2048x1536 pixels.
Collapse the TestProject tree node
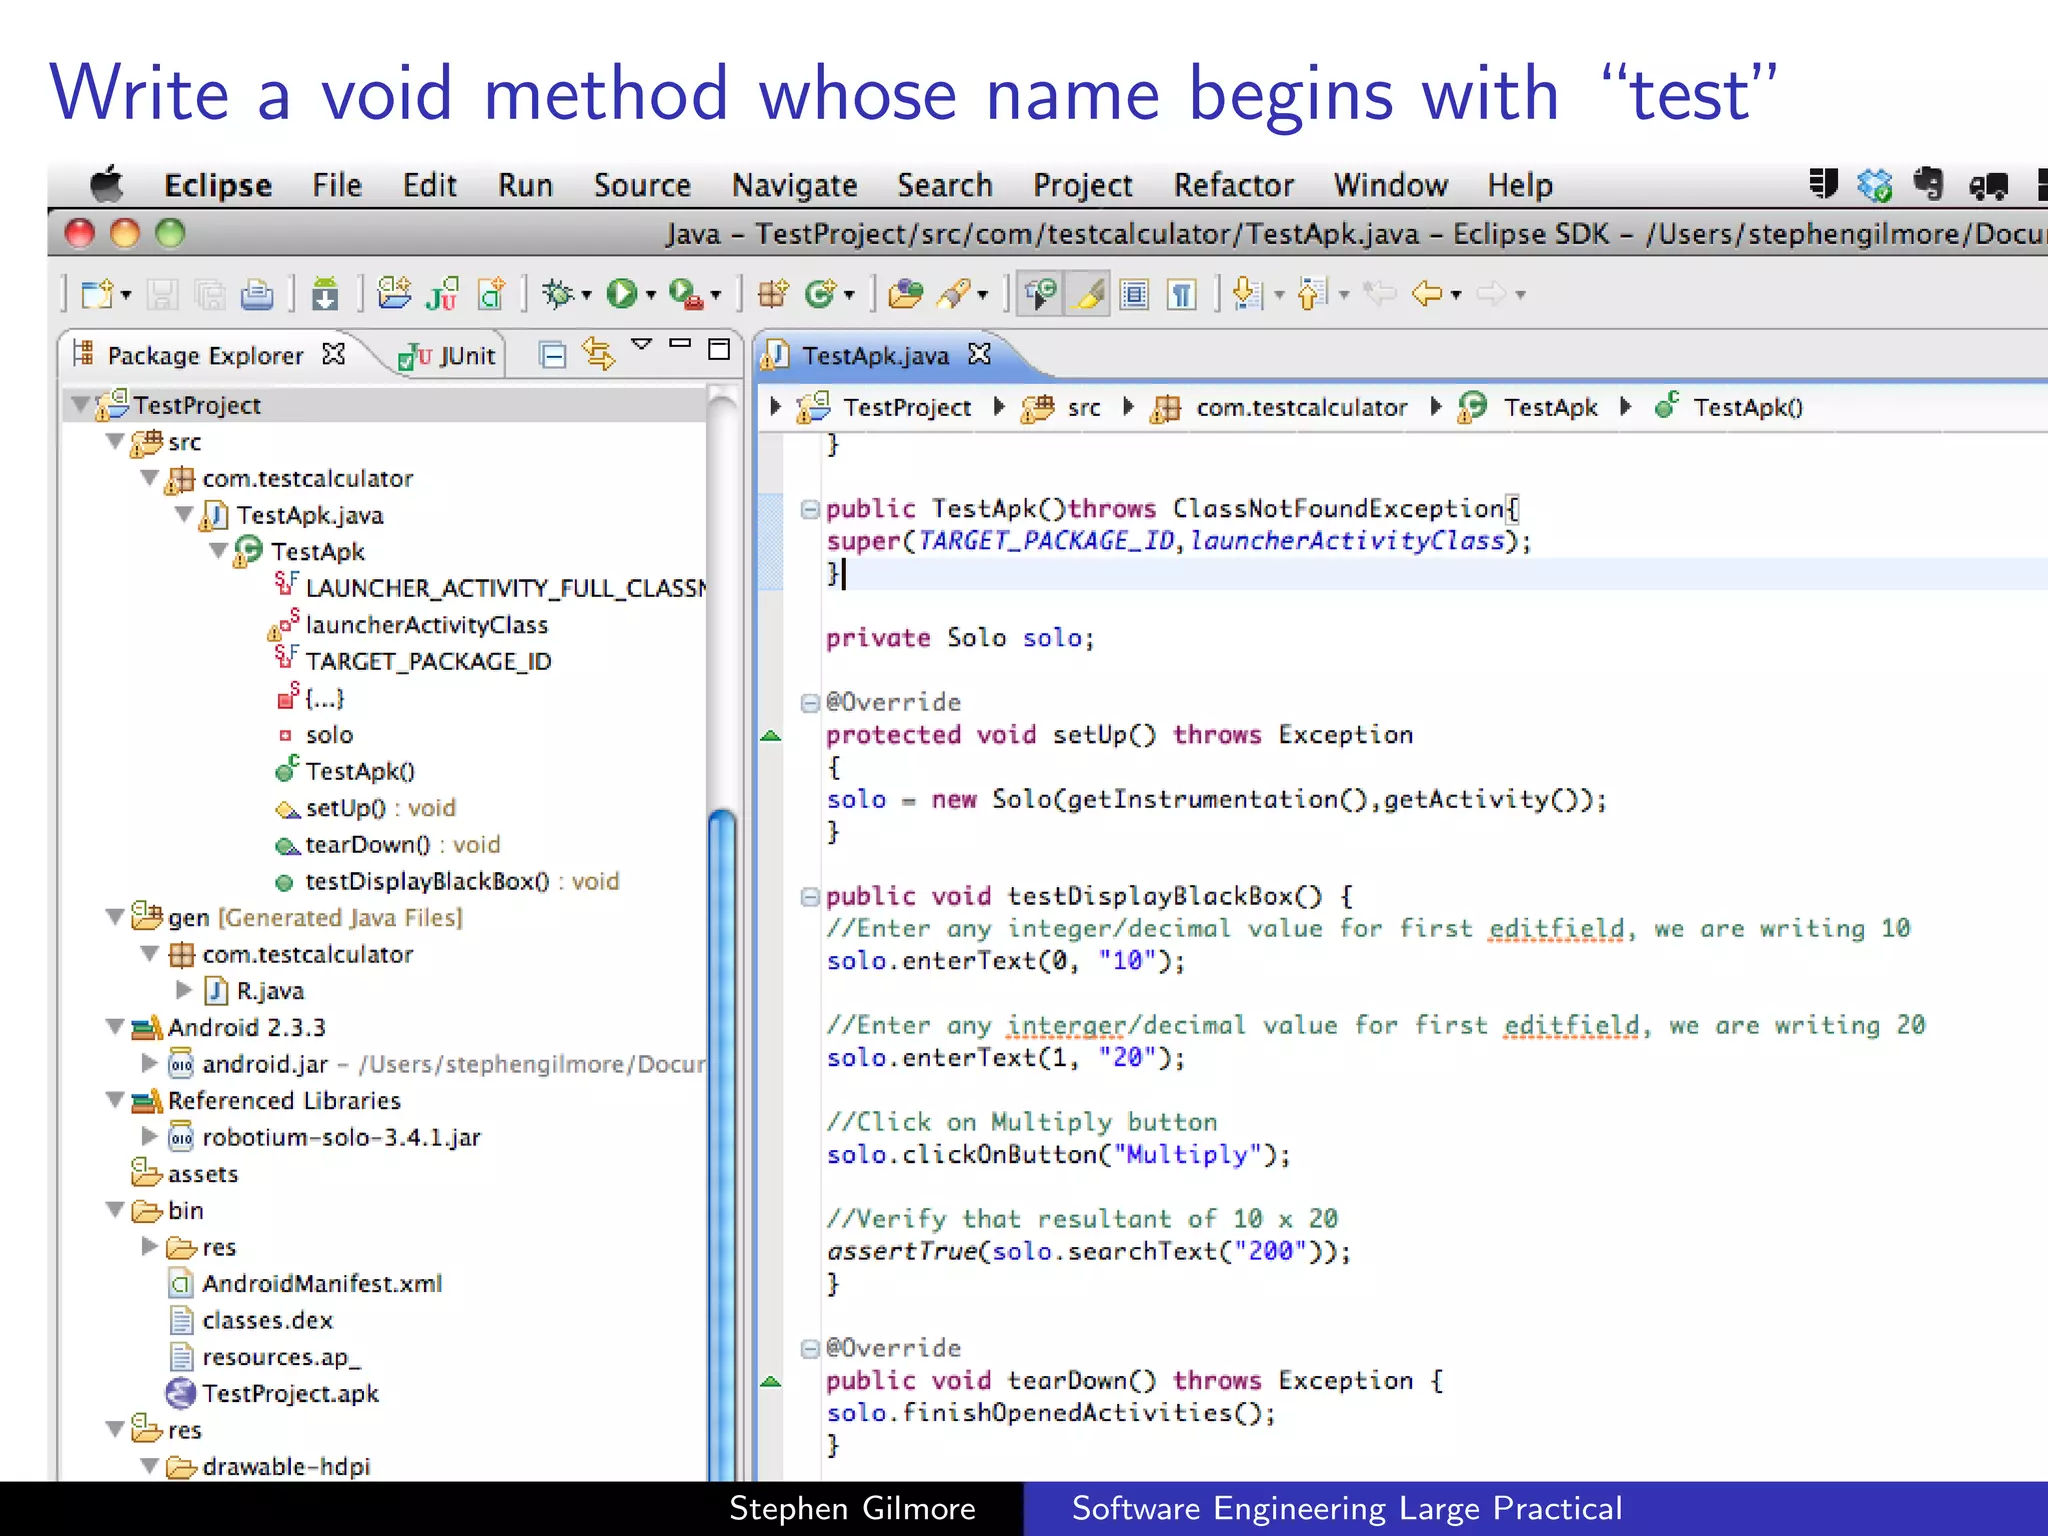[x=80, y=405]
